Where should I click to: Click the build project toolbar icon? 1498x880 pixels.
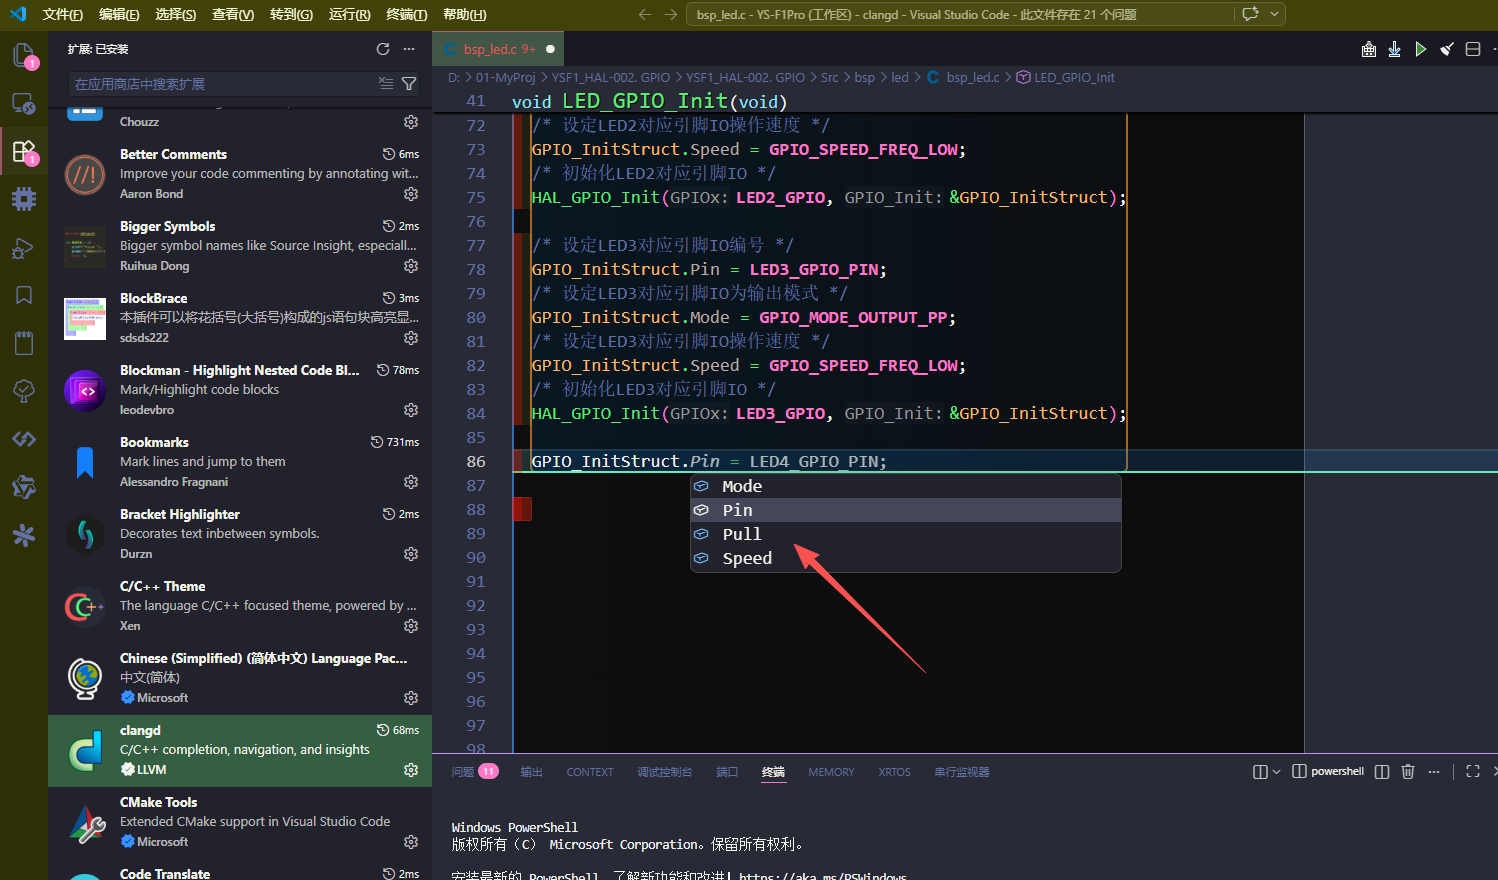(x=1369, y=49)
